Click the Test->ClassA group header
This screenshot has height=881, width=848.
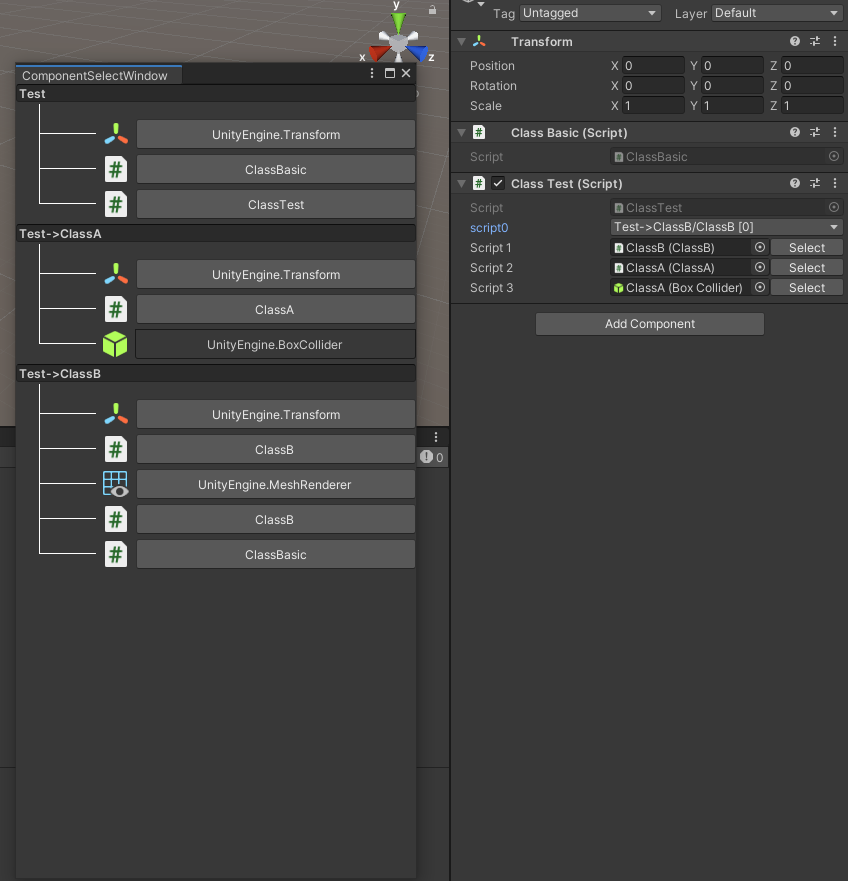(x=216, y=233)
